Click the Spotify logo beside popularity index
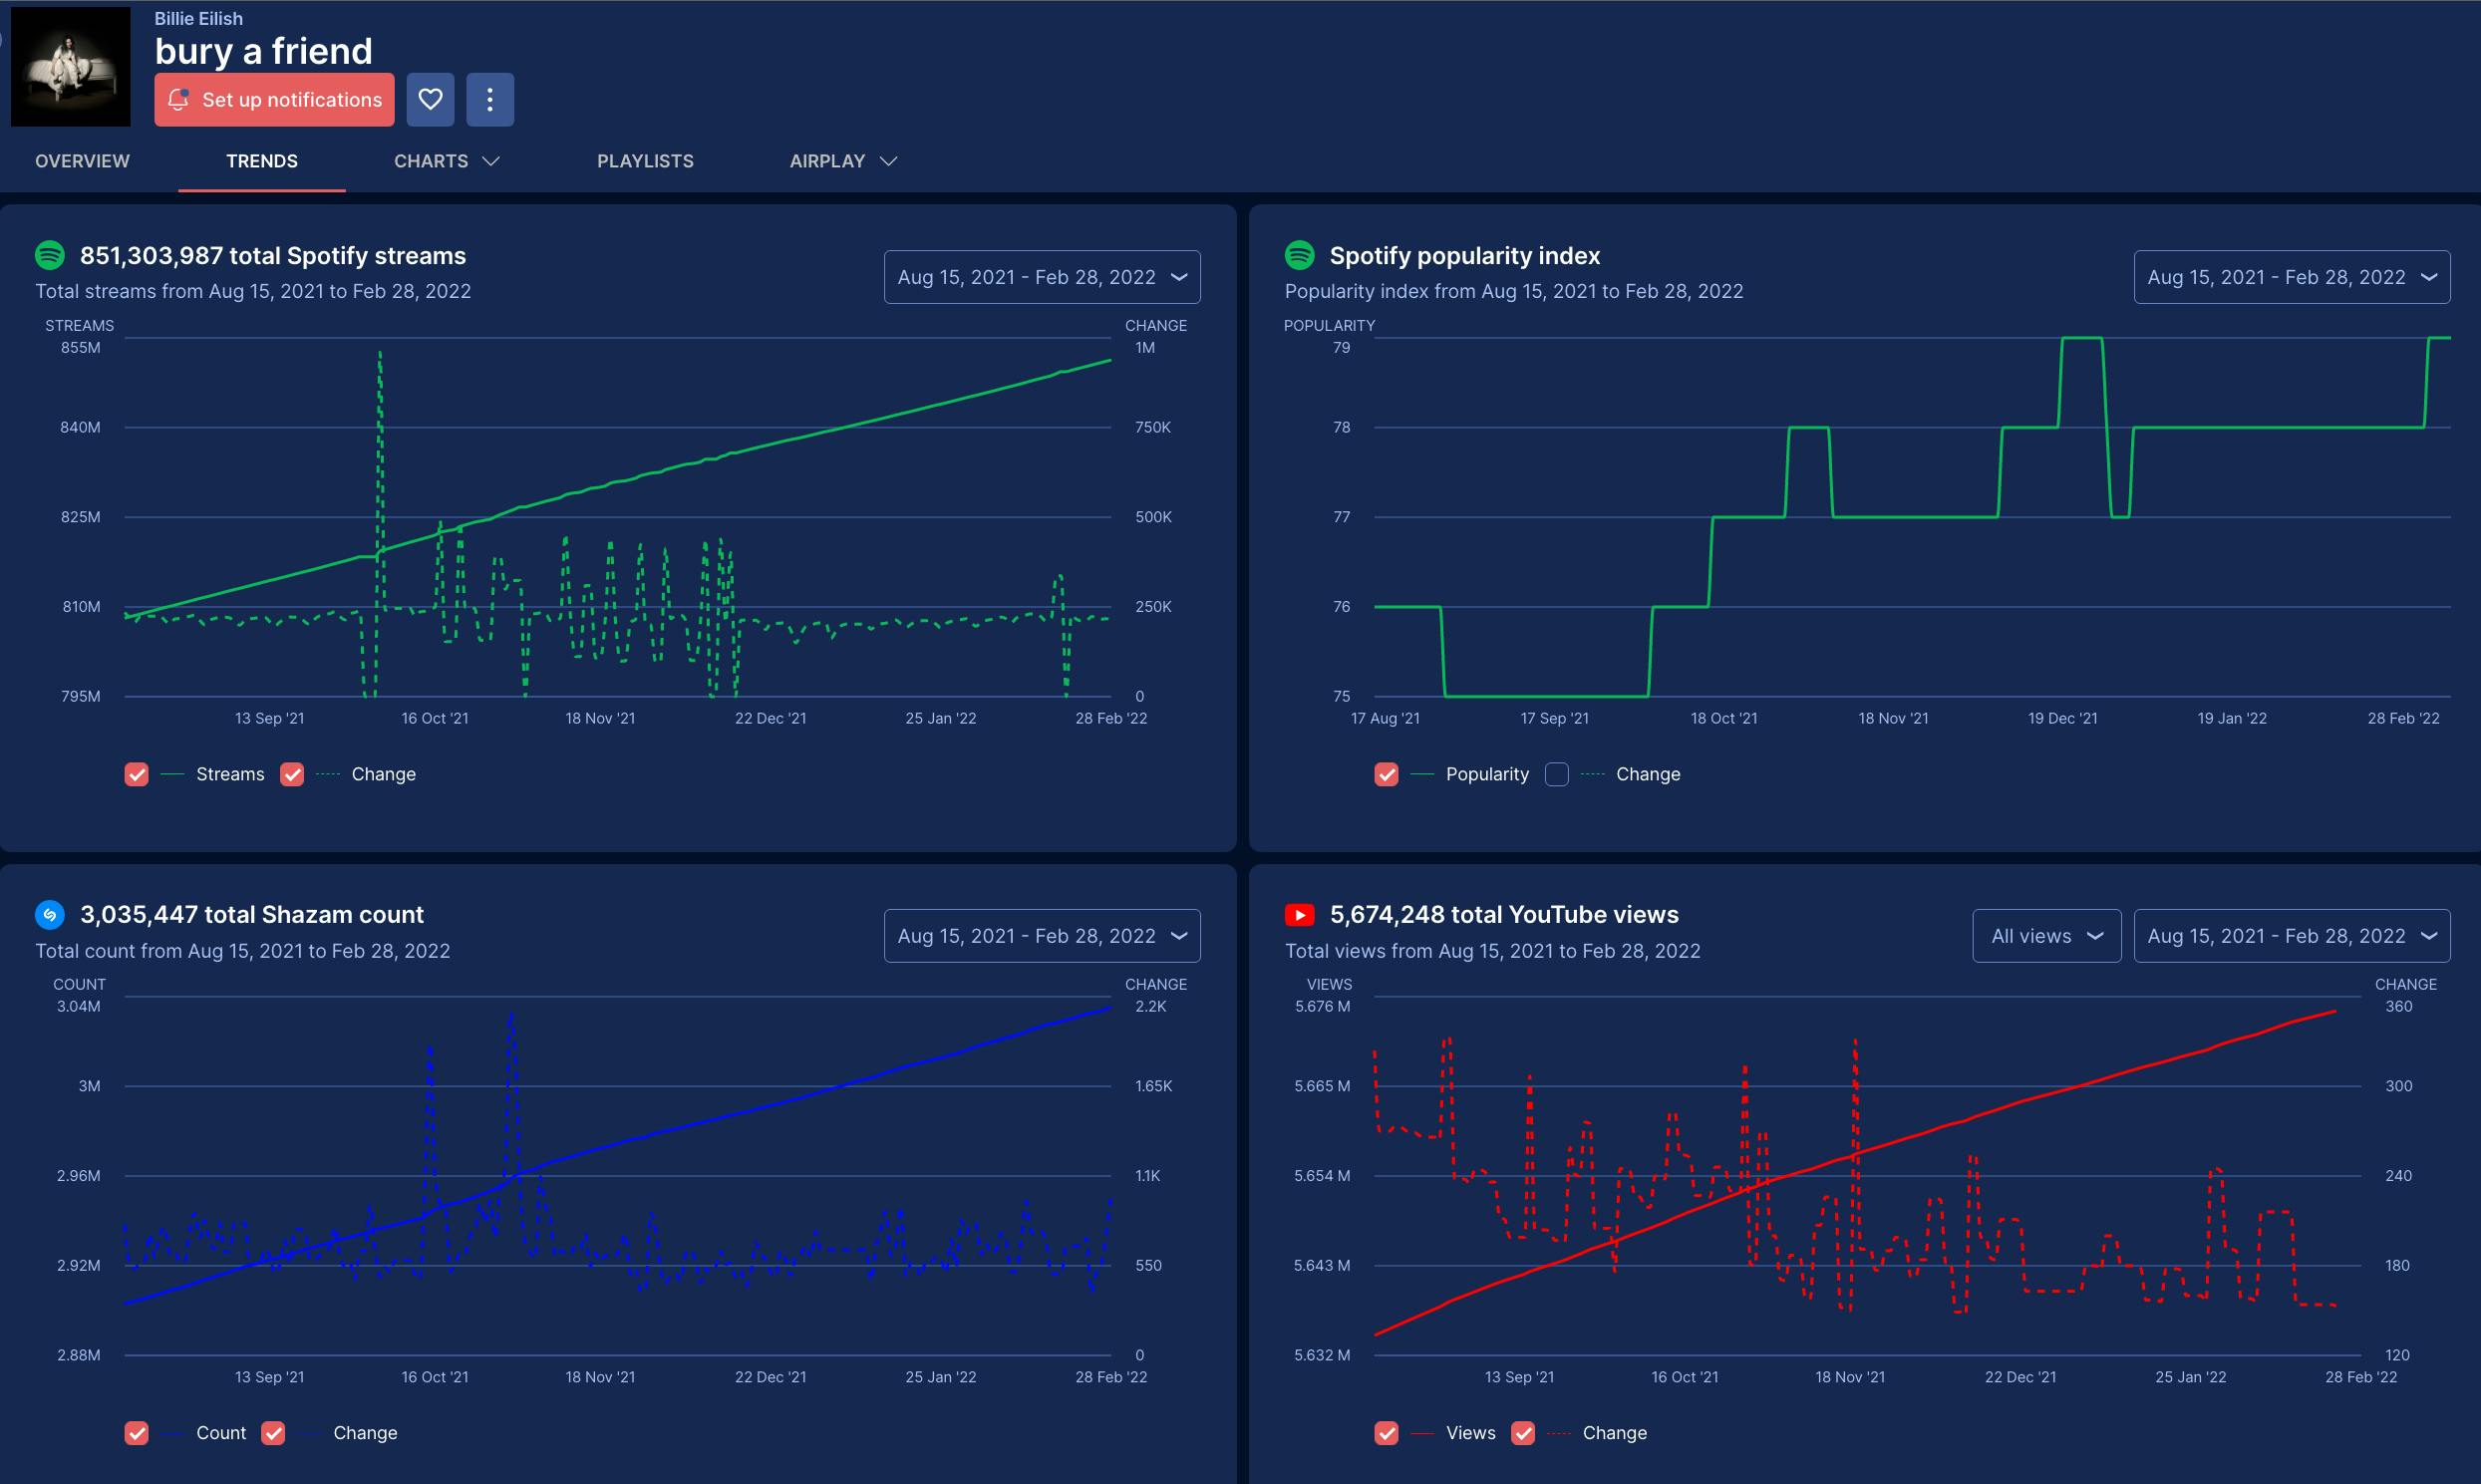The height and width of the screenshot is (1484, 2481). point(1299,255)
